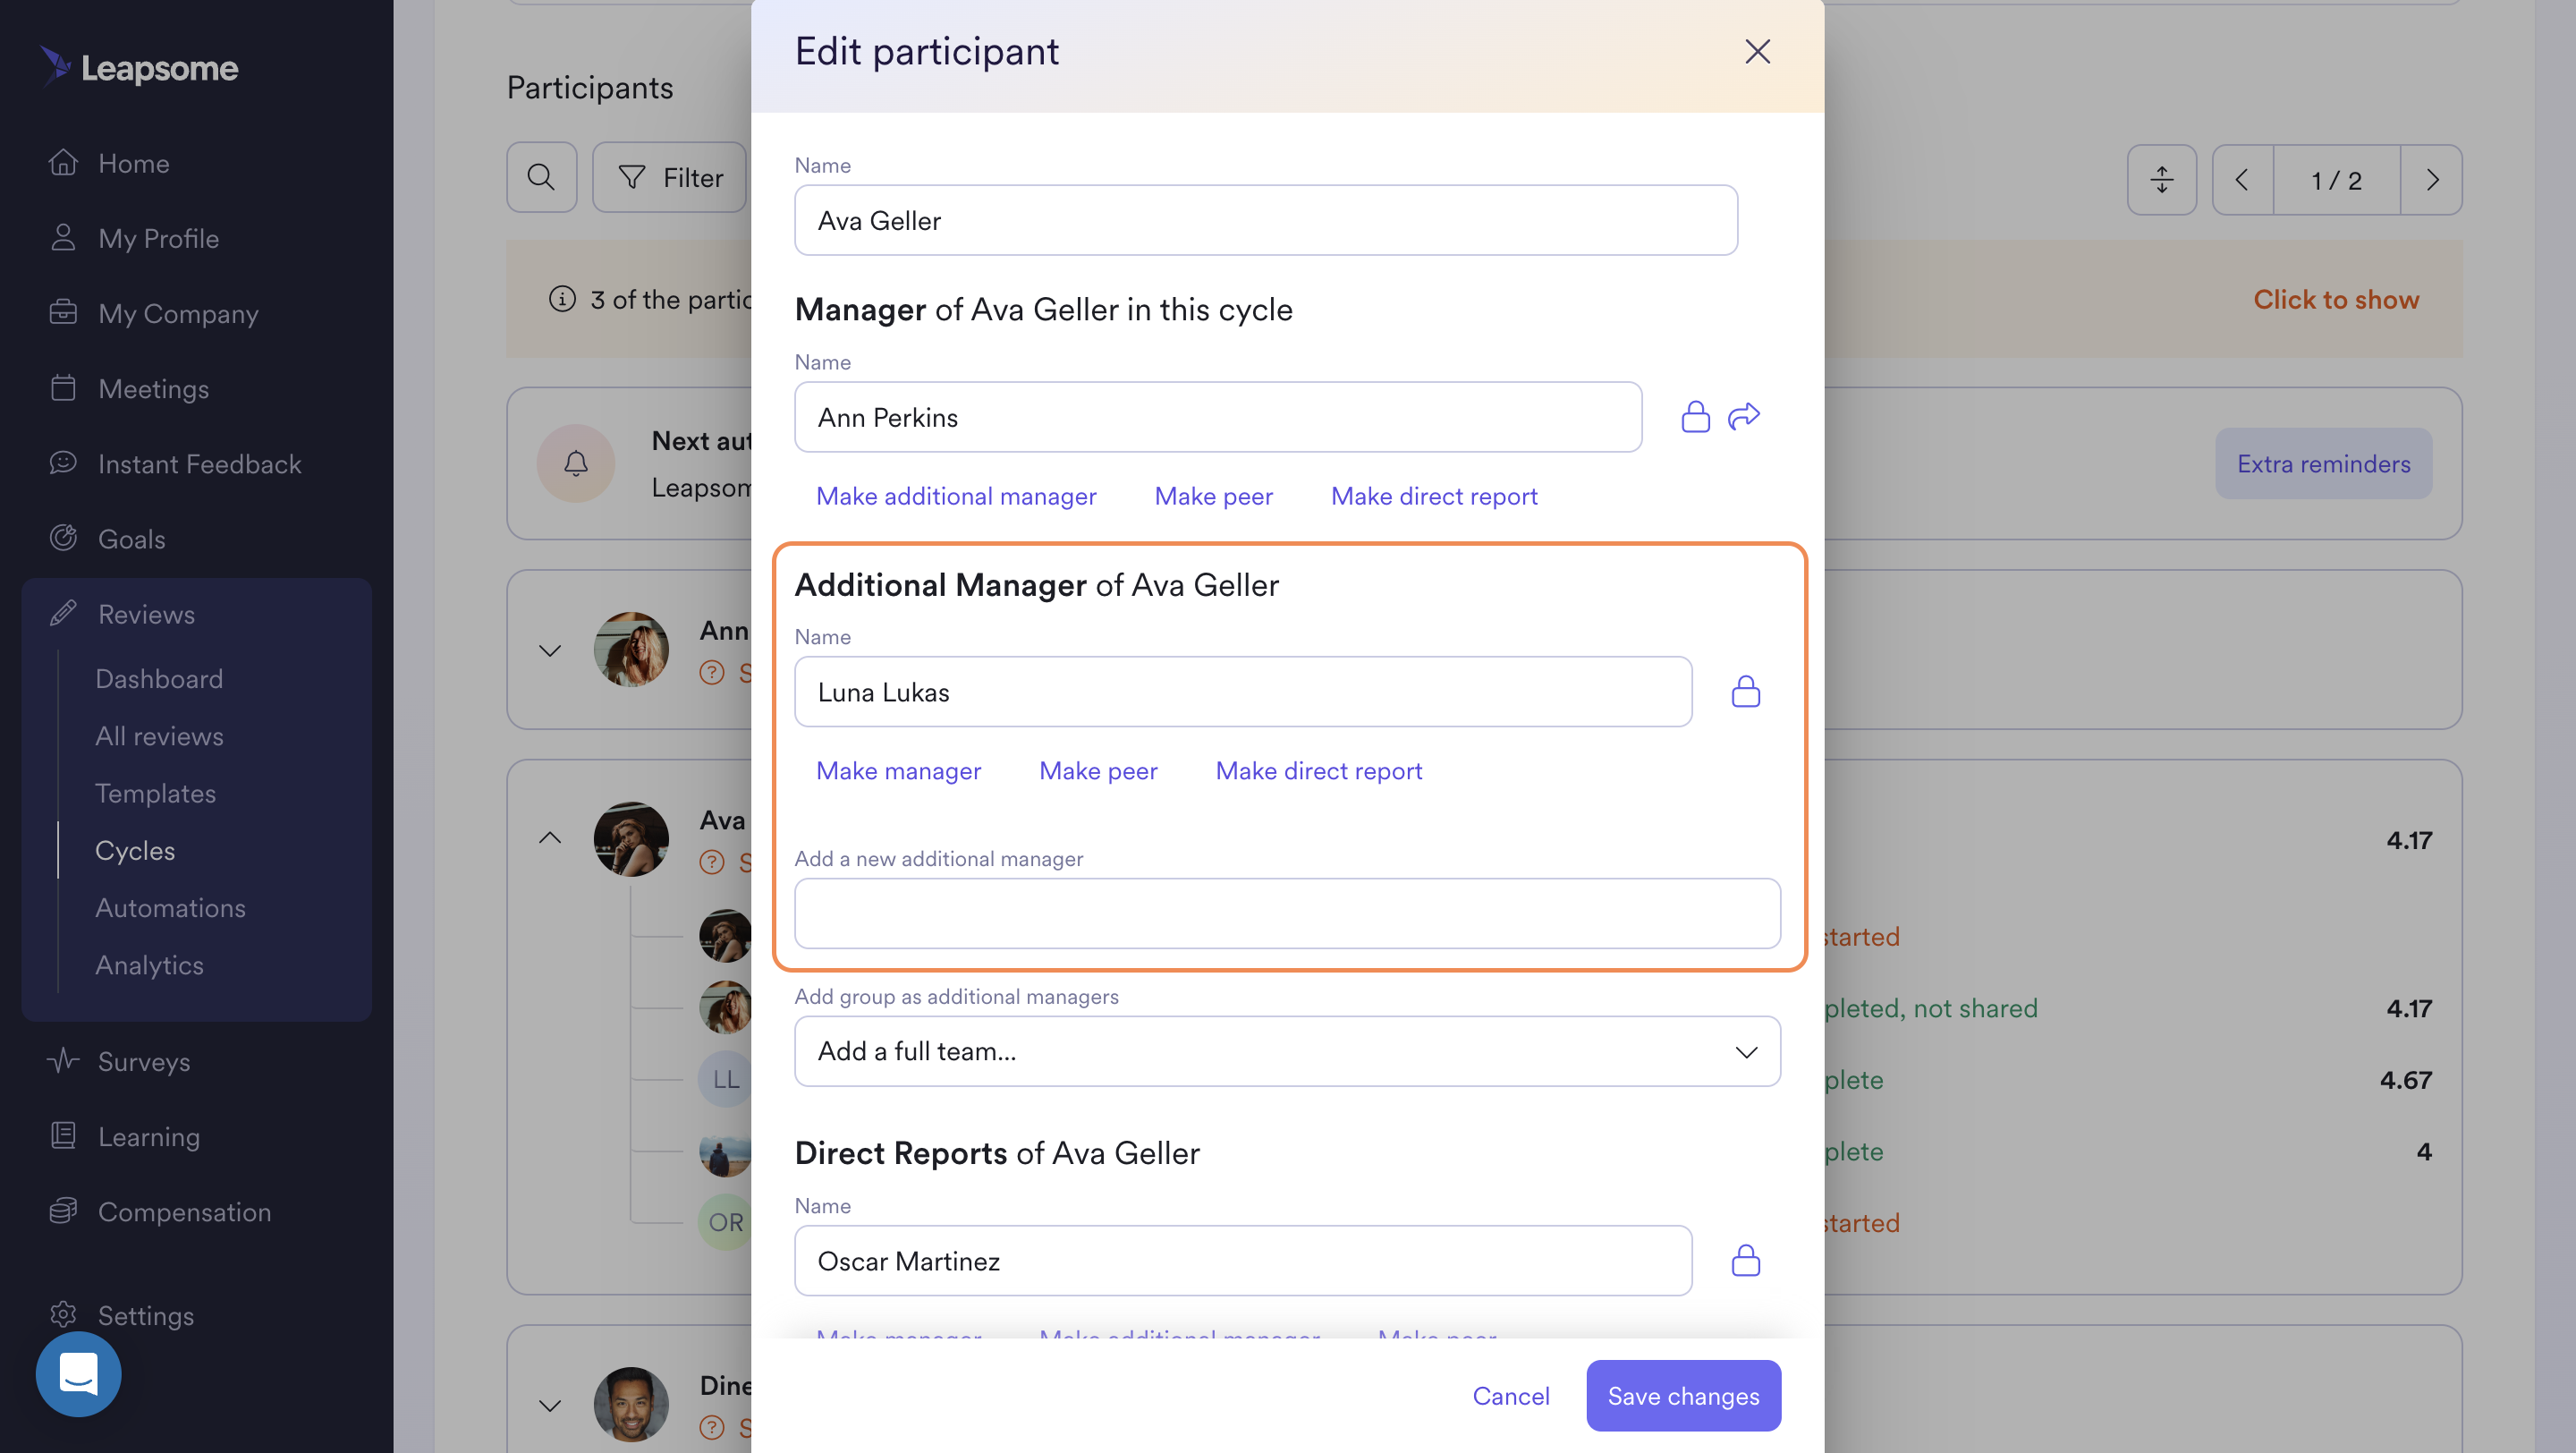Click the Home house icon

point(63,161)
